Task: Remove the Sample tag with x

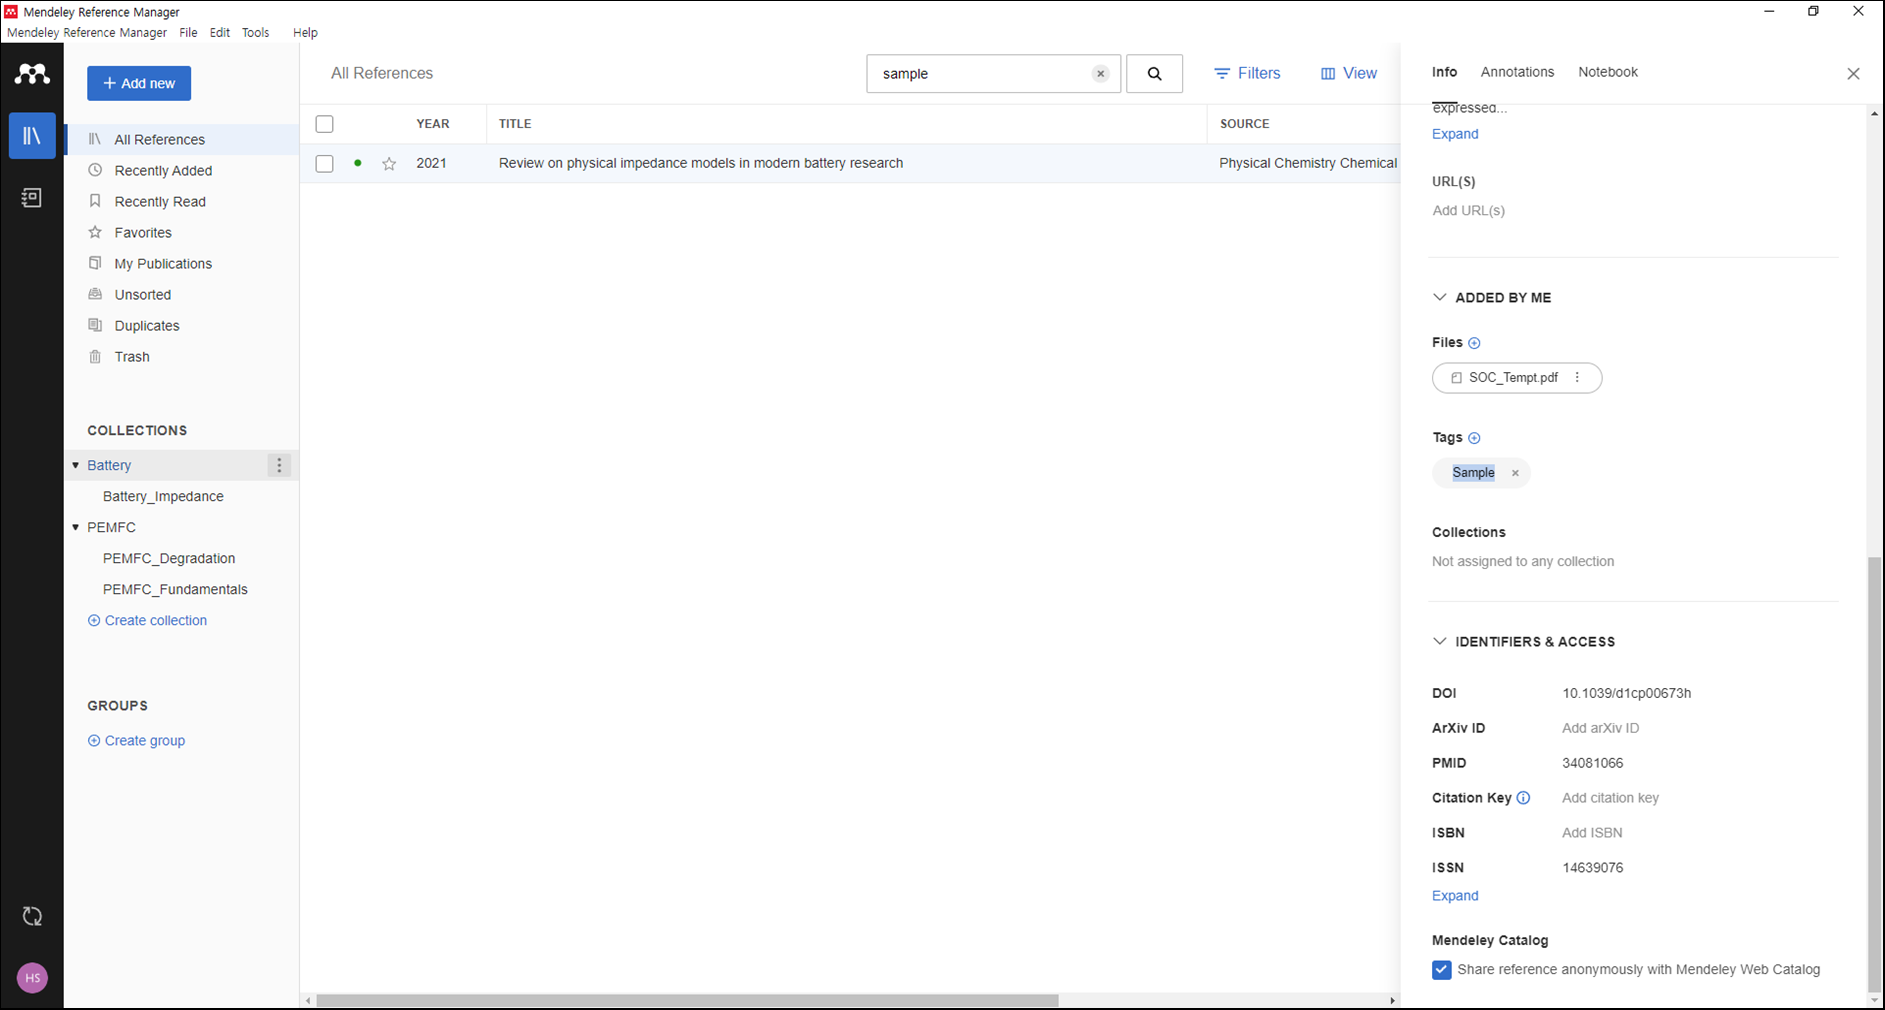Action: click(1515, 473)
